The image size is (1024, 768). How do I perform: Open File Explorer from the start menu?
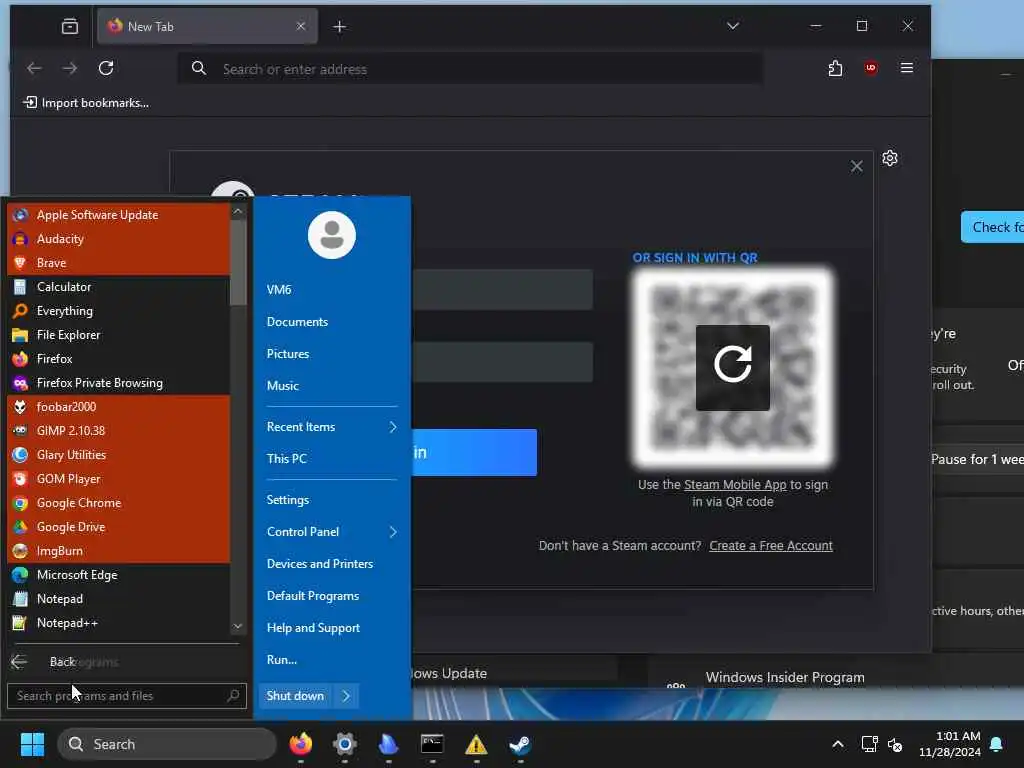(118, 335)
